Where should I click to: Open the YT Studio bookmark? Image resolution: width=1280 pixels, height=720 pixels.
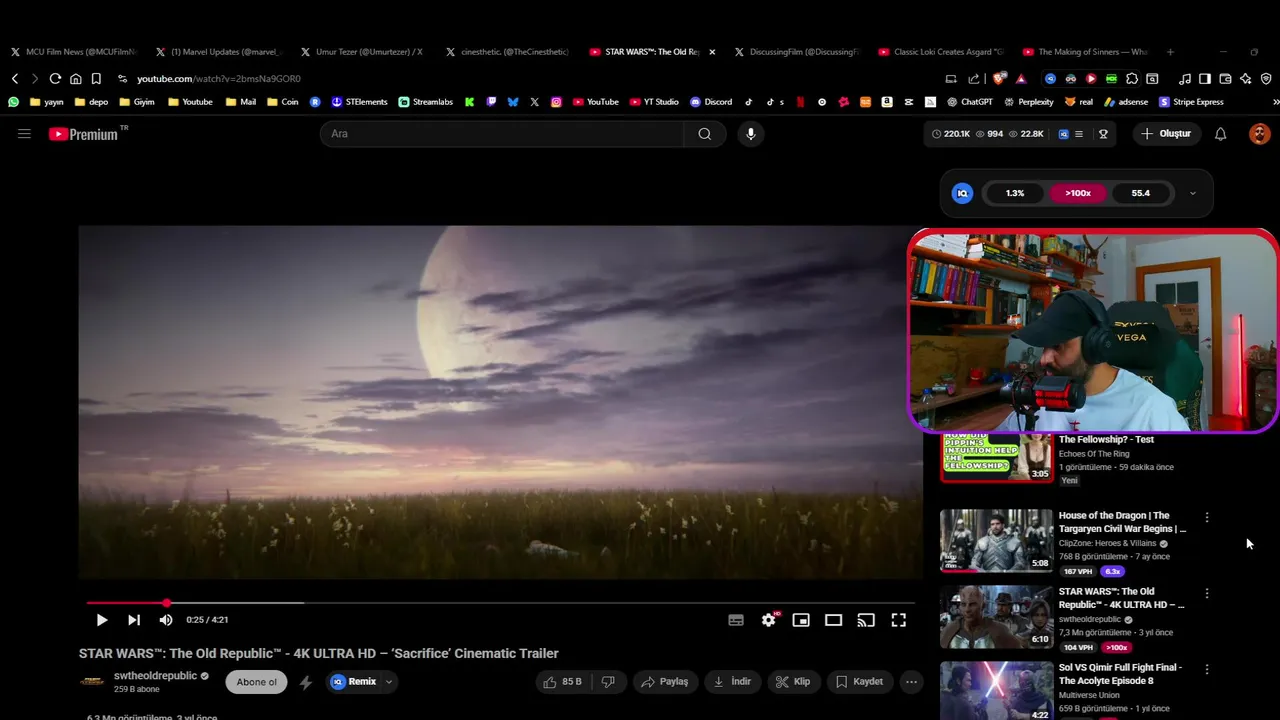pos(654,102)
